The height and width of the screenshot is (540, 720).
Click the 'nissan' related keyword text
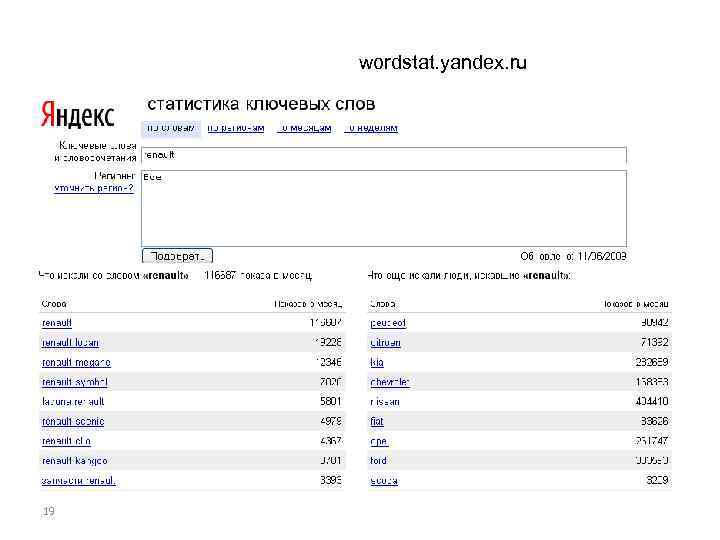click(x=385, y=402)
